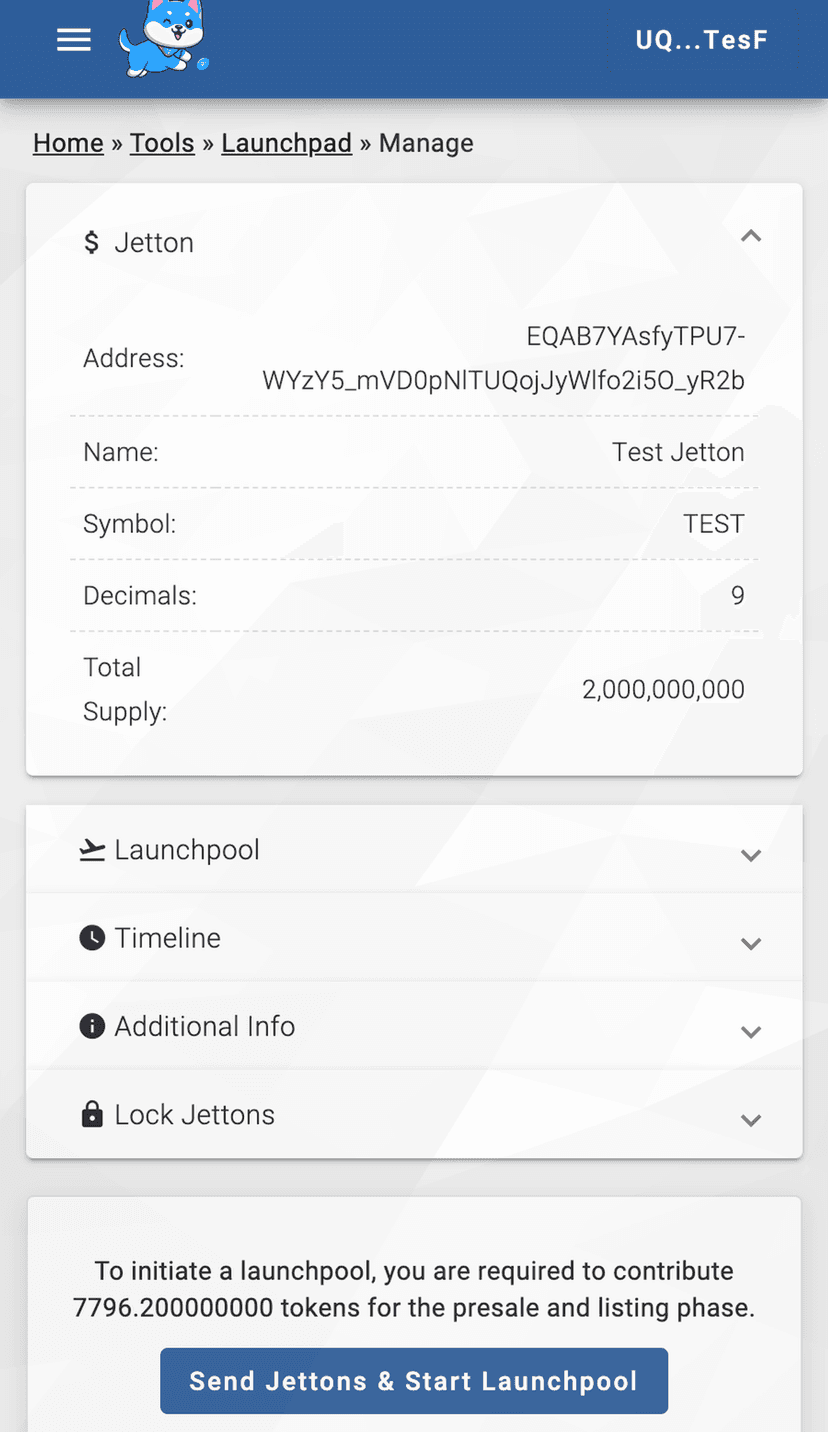
Task: Open the hamburger navigation menu
Action: pos(74,40)
